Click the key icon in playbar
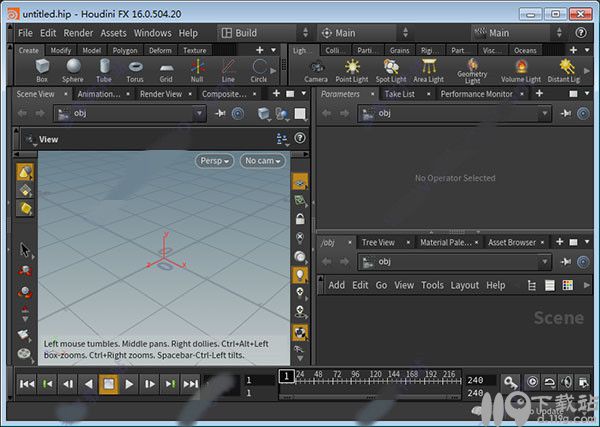This screenshot has width=600, height=427. (x=511, y=382)
